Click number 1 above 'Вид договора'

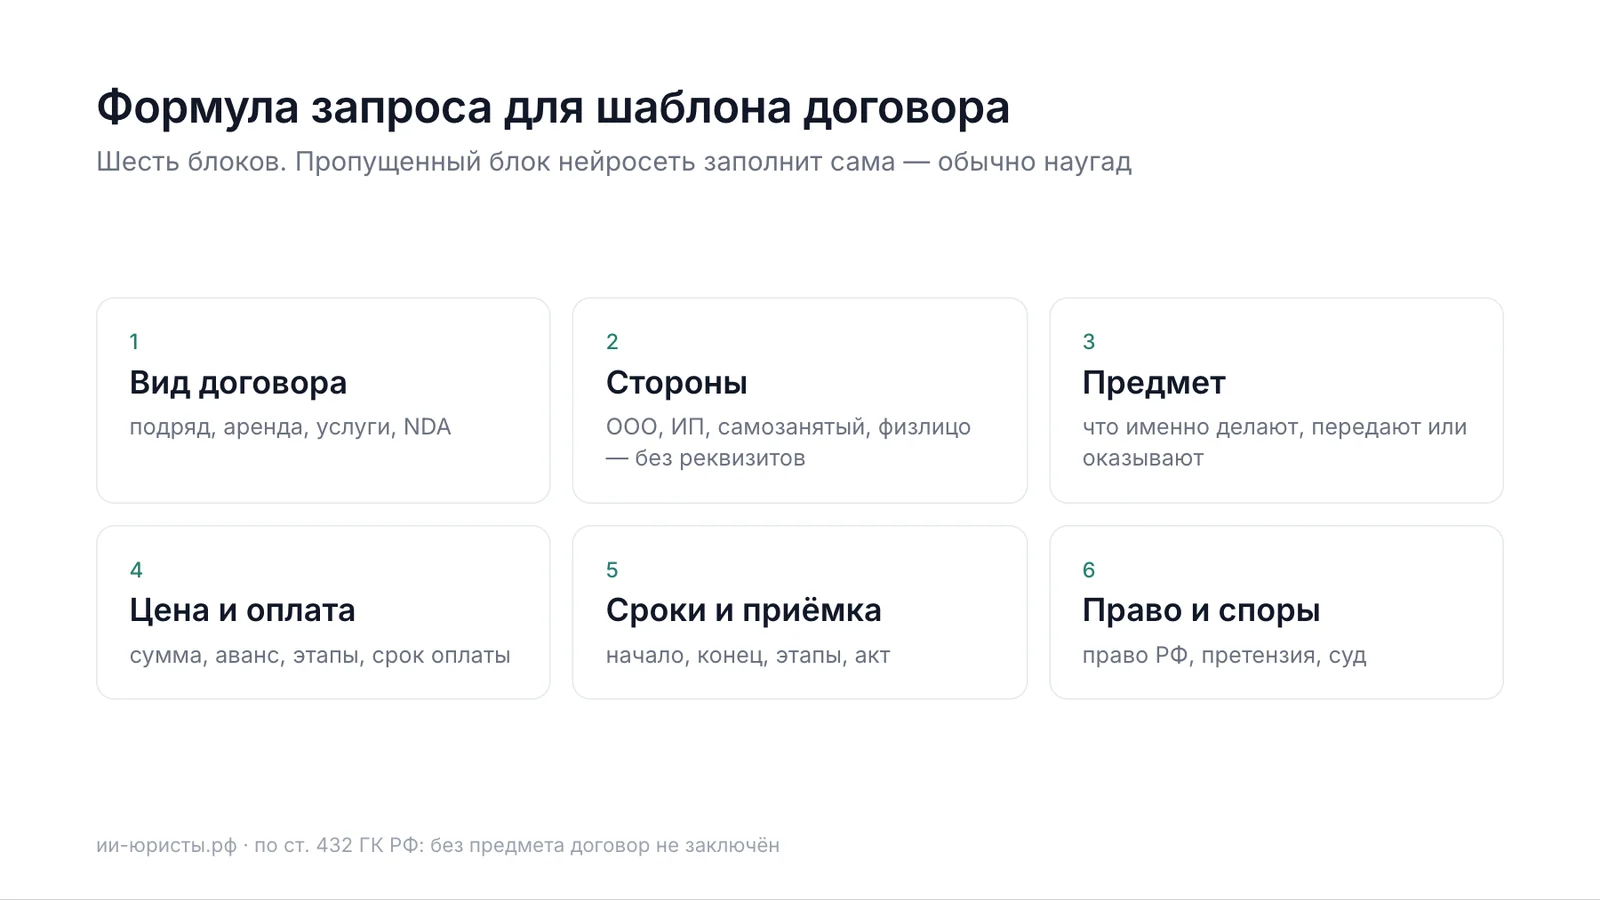(134, 342)
